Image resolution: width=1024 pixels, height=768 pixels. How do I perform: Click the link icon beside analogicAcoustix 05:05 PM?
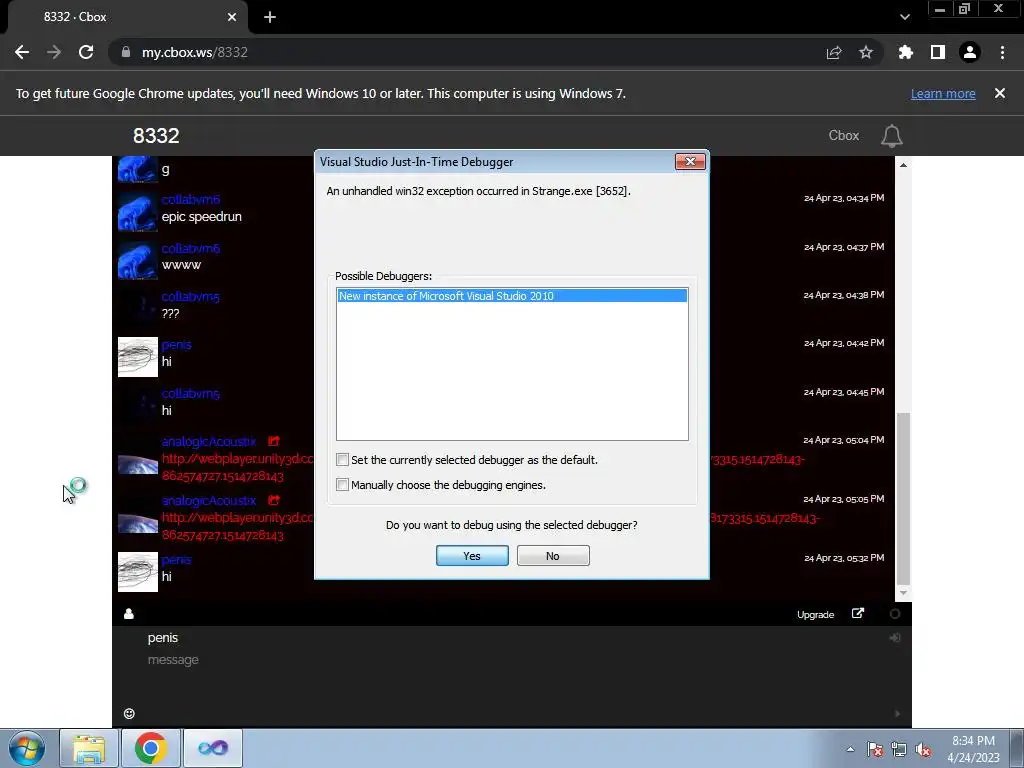click(274, 500)
